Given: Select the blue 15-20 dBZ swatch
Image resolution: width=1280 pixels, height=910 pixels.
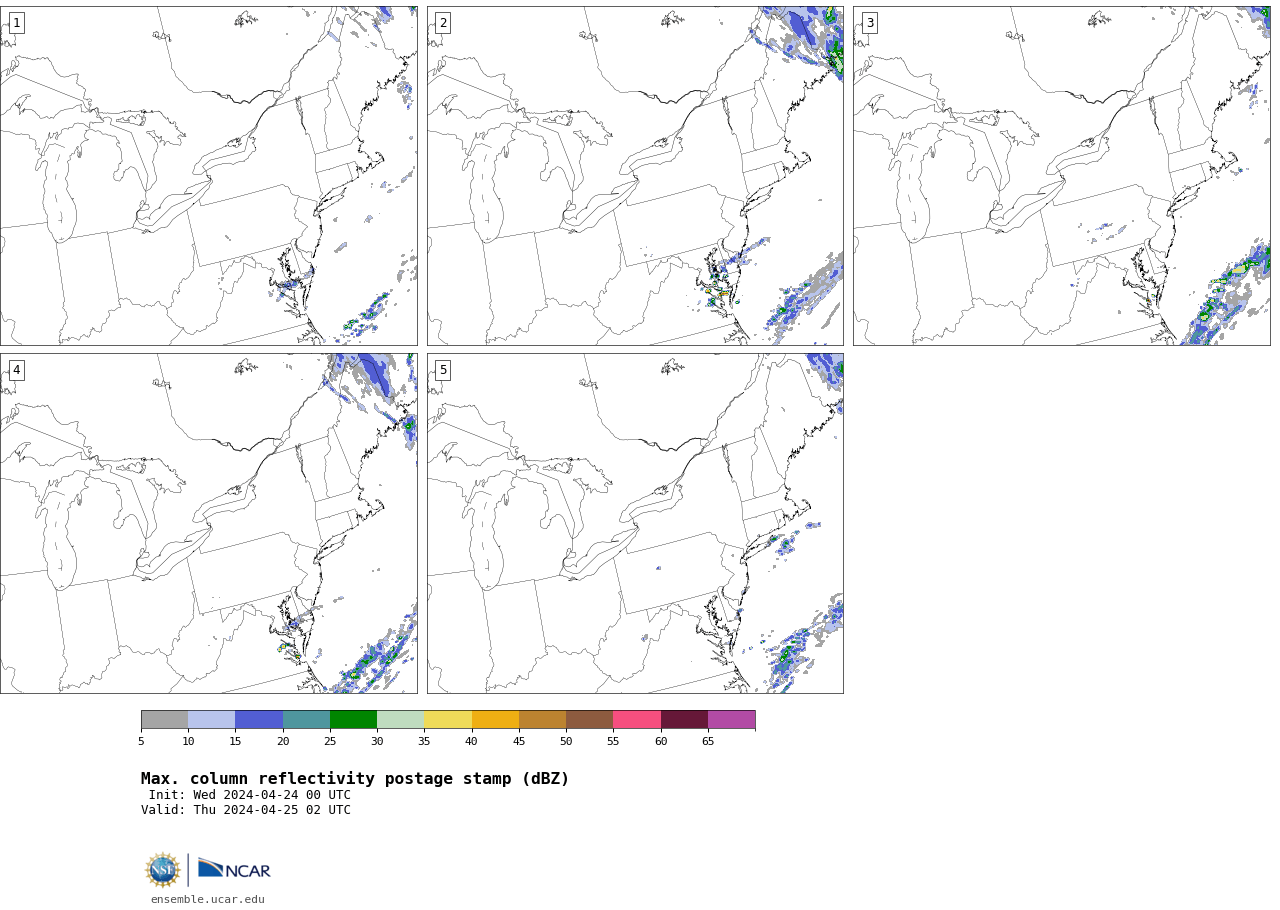Looking at the screenshot, I should click(259, 720).
